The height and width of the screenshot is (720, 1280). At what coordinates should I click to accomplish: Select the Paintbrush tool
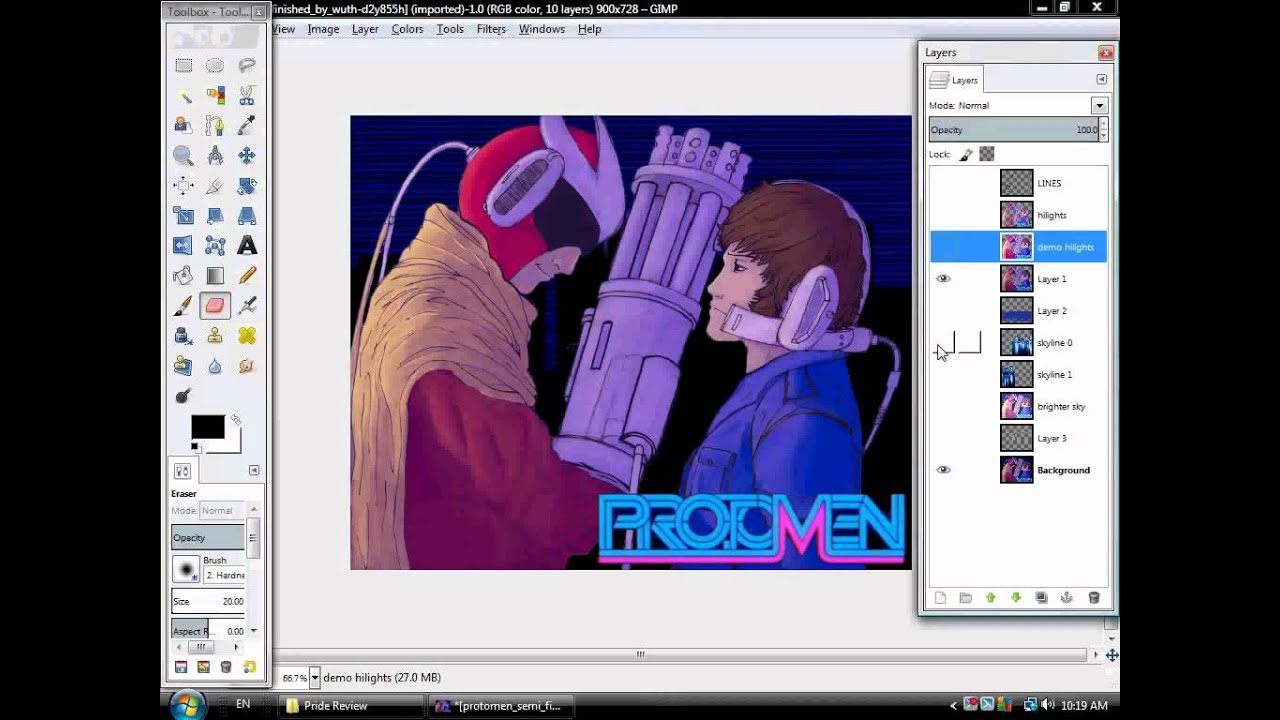tap(184, 306)
